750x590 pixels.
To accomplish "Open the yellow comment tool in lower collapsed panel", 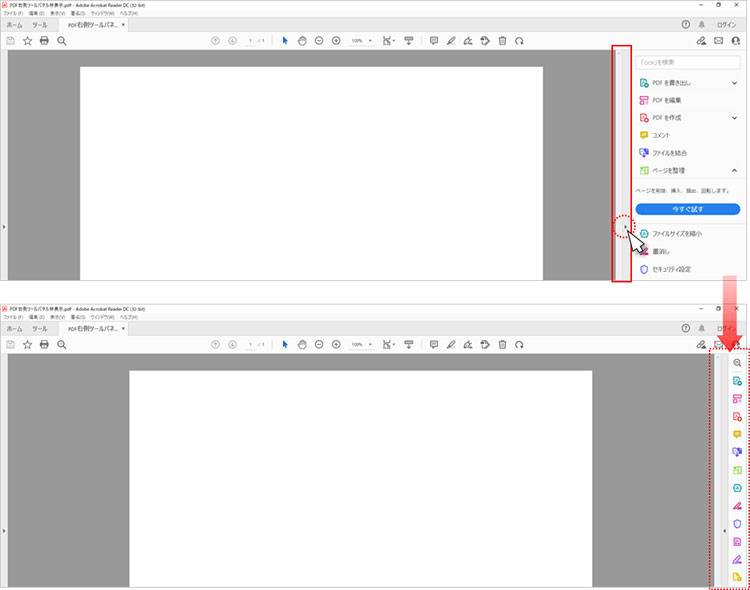I will [737, 434].
